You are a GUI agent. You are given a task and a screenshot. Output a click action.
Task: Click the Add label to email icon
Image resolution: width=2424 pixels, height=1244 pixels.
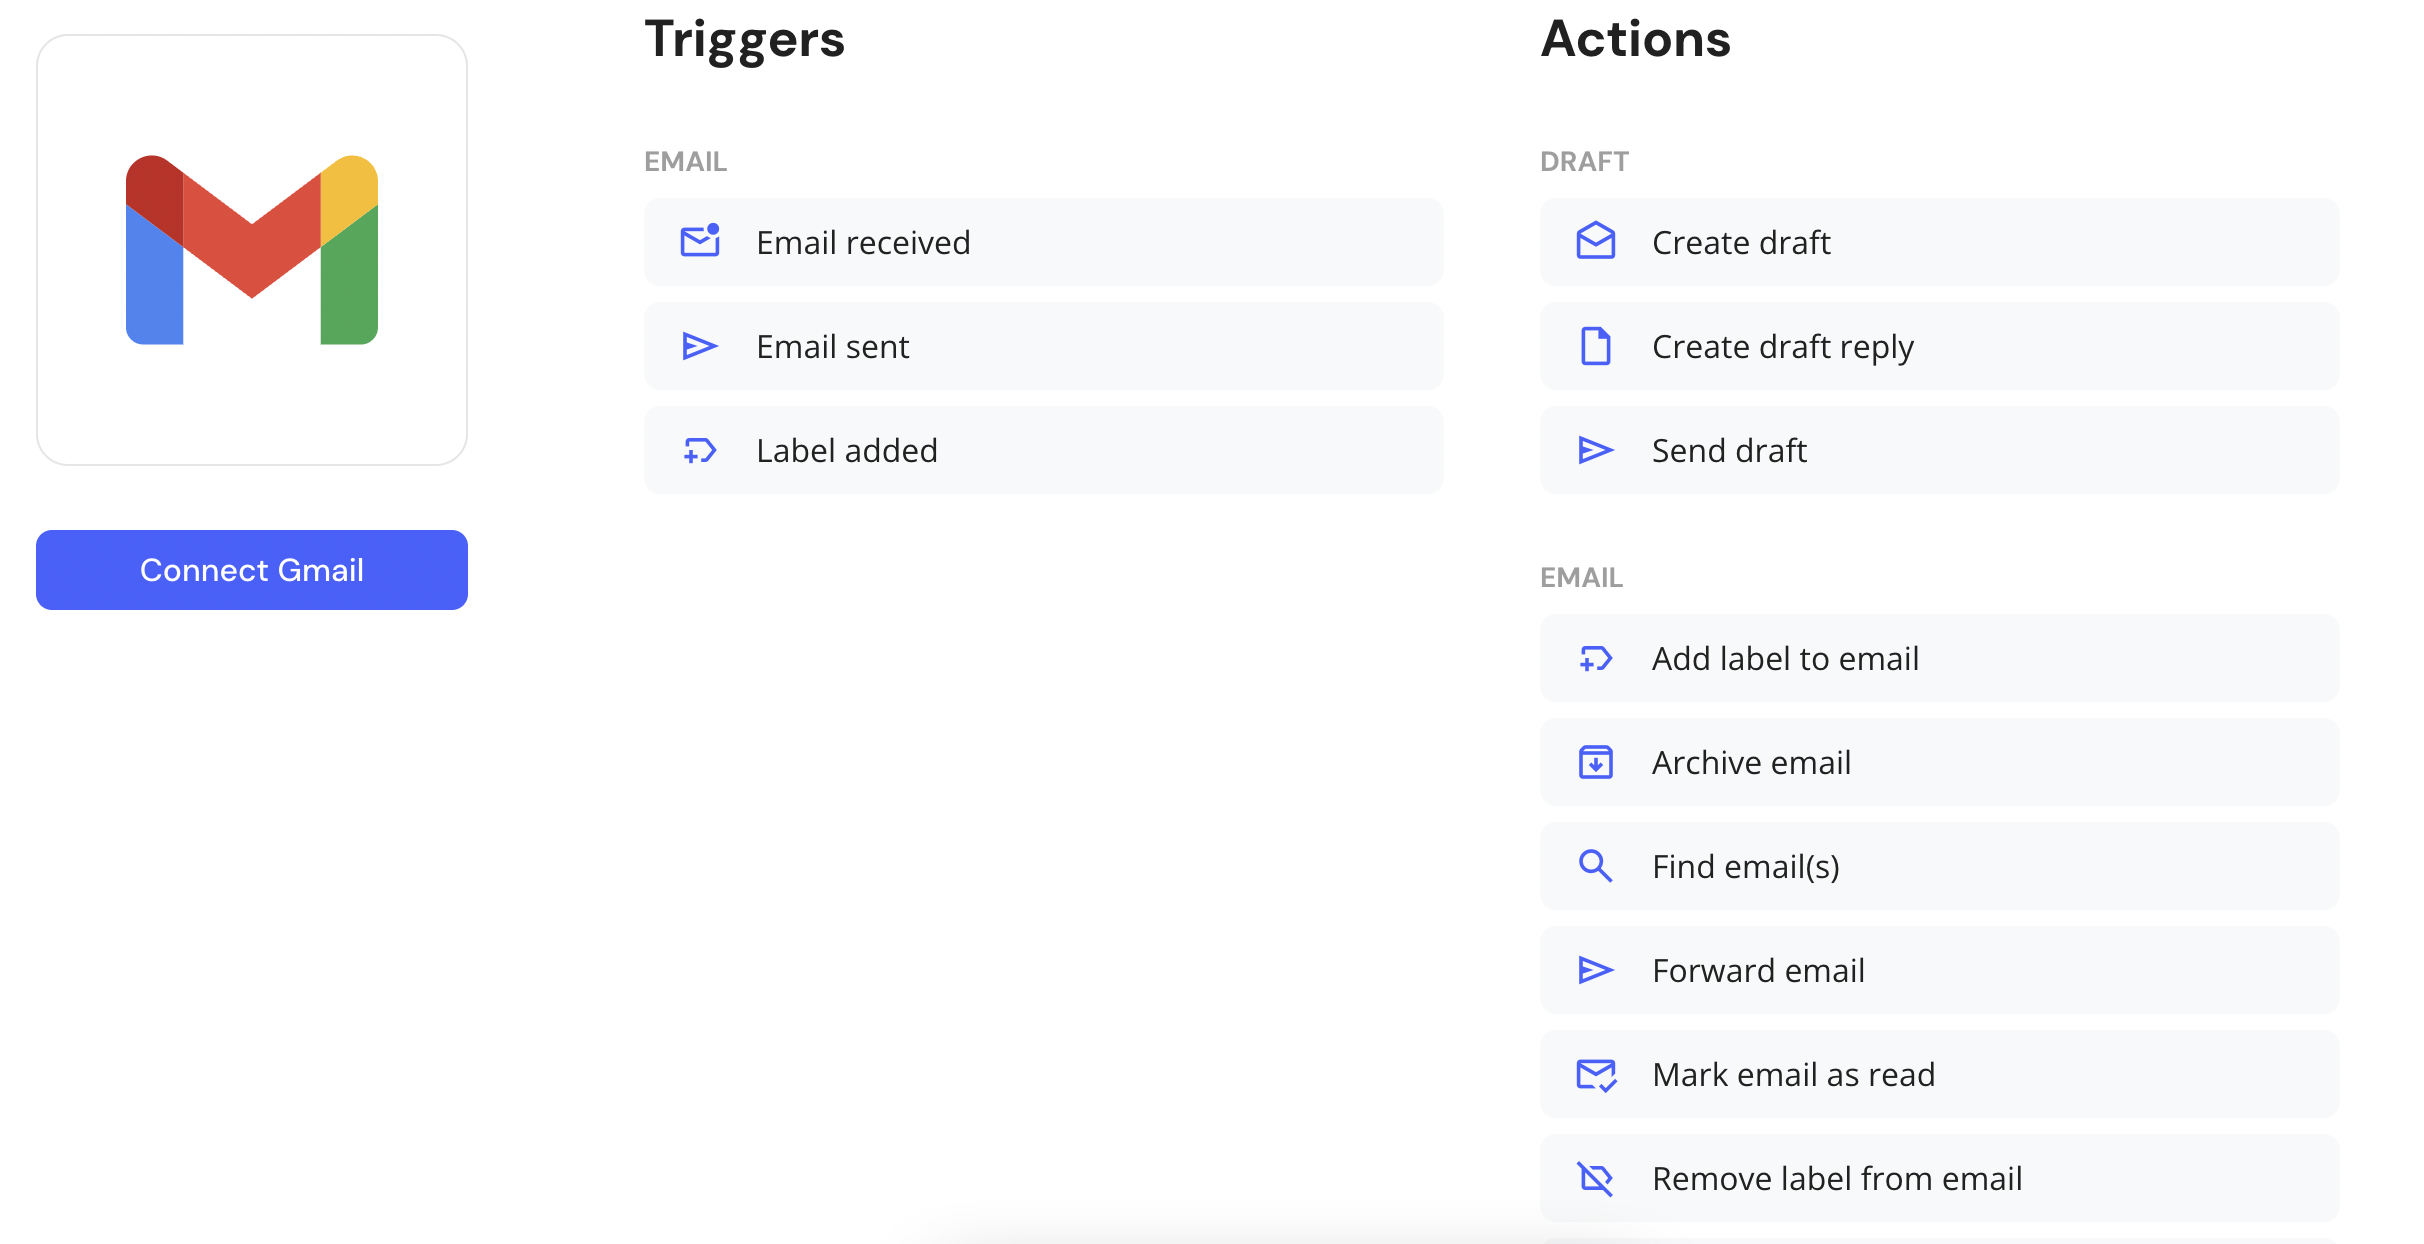[1596, 658]
